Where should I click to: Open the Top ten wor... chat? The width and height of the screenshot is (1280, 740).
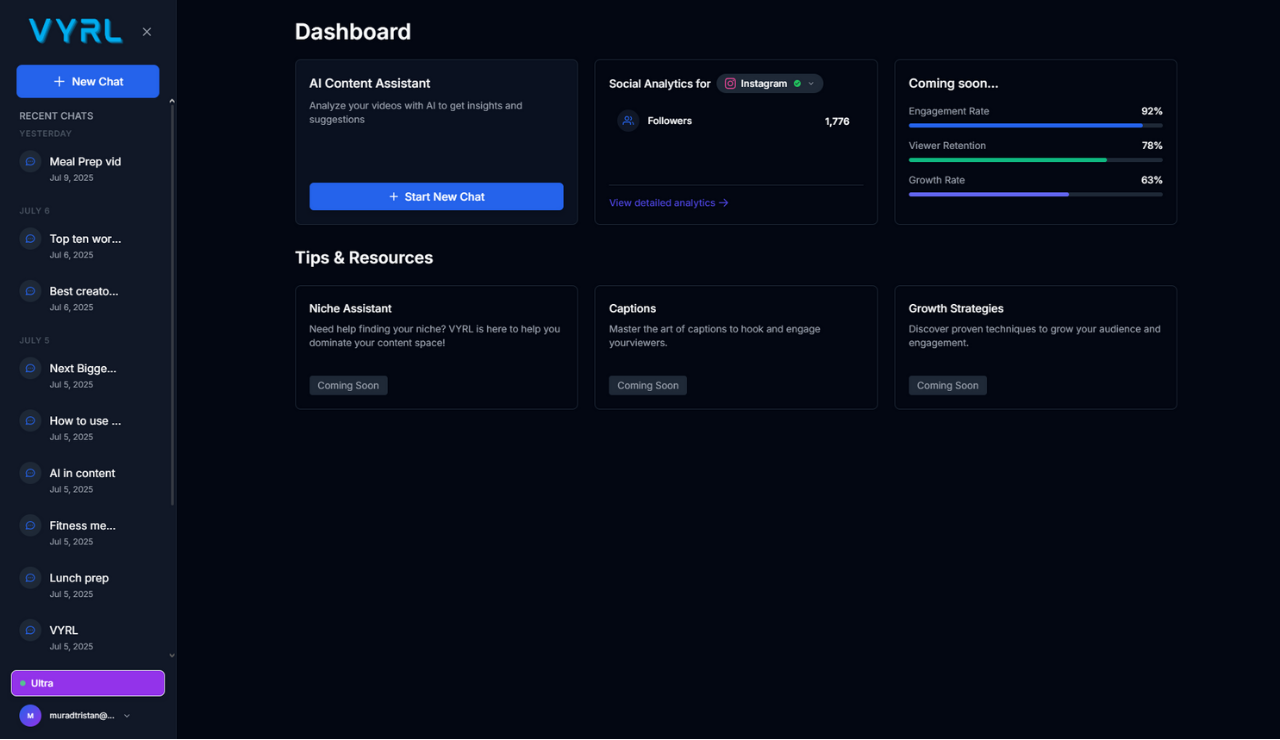[88, 245]
